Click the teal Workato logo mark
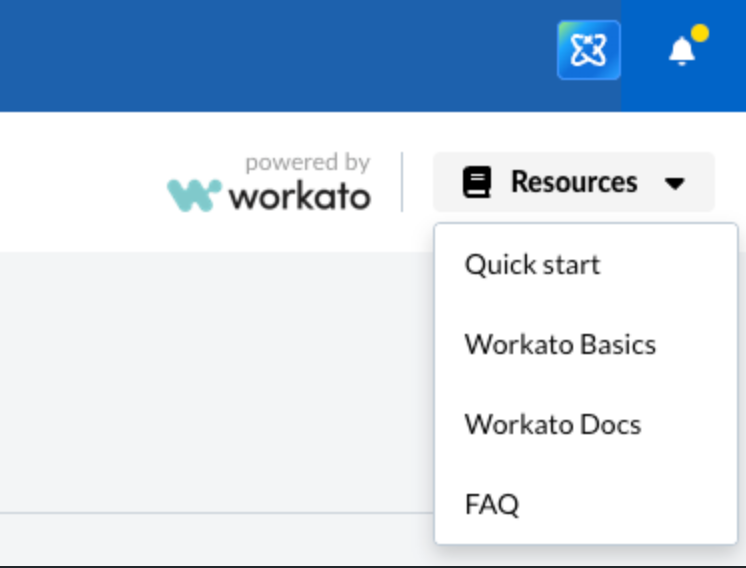Viewport: 746px width, 568px height. tap(194, 195)
